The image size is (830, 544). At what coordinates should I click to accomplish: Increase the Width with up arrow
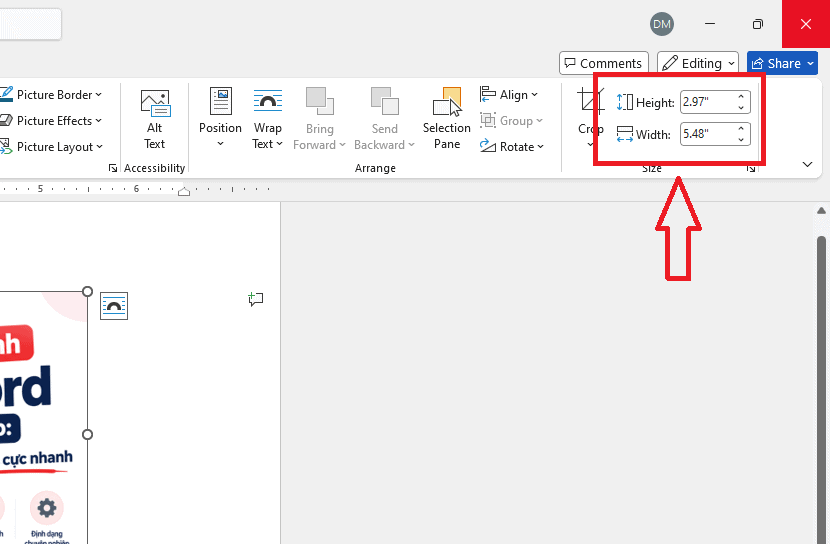pos(741,129)
